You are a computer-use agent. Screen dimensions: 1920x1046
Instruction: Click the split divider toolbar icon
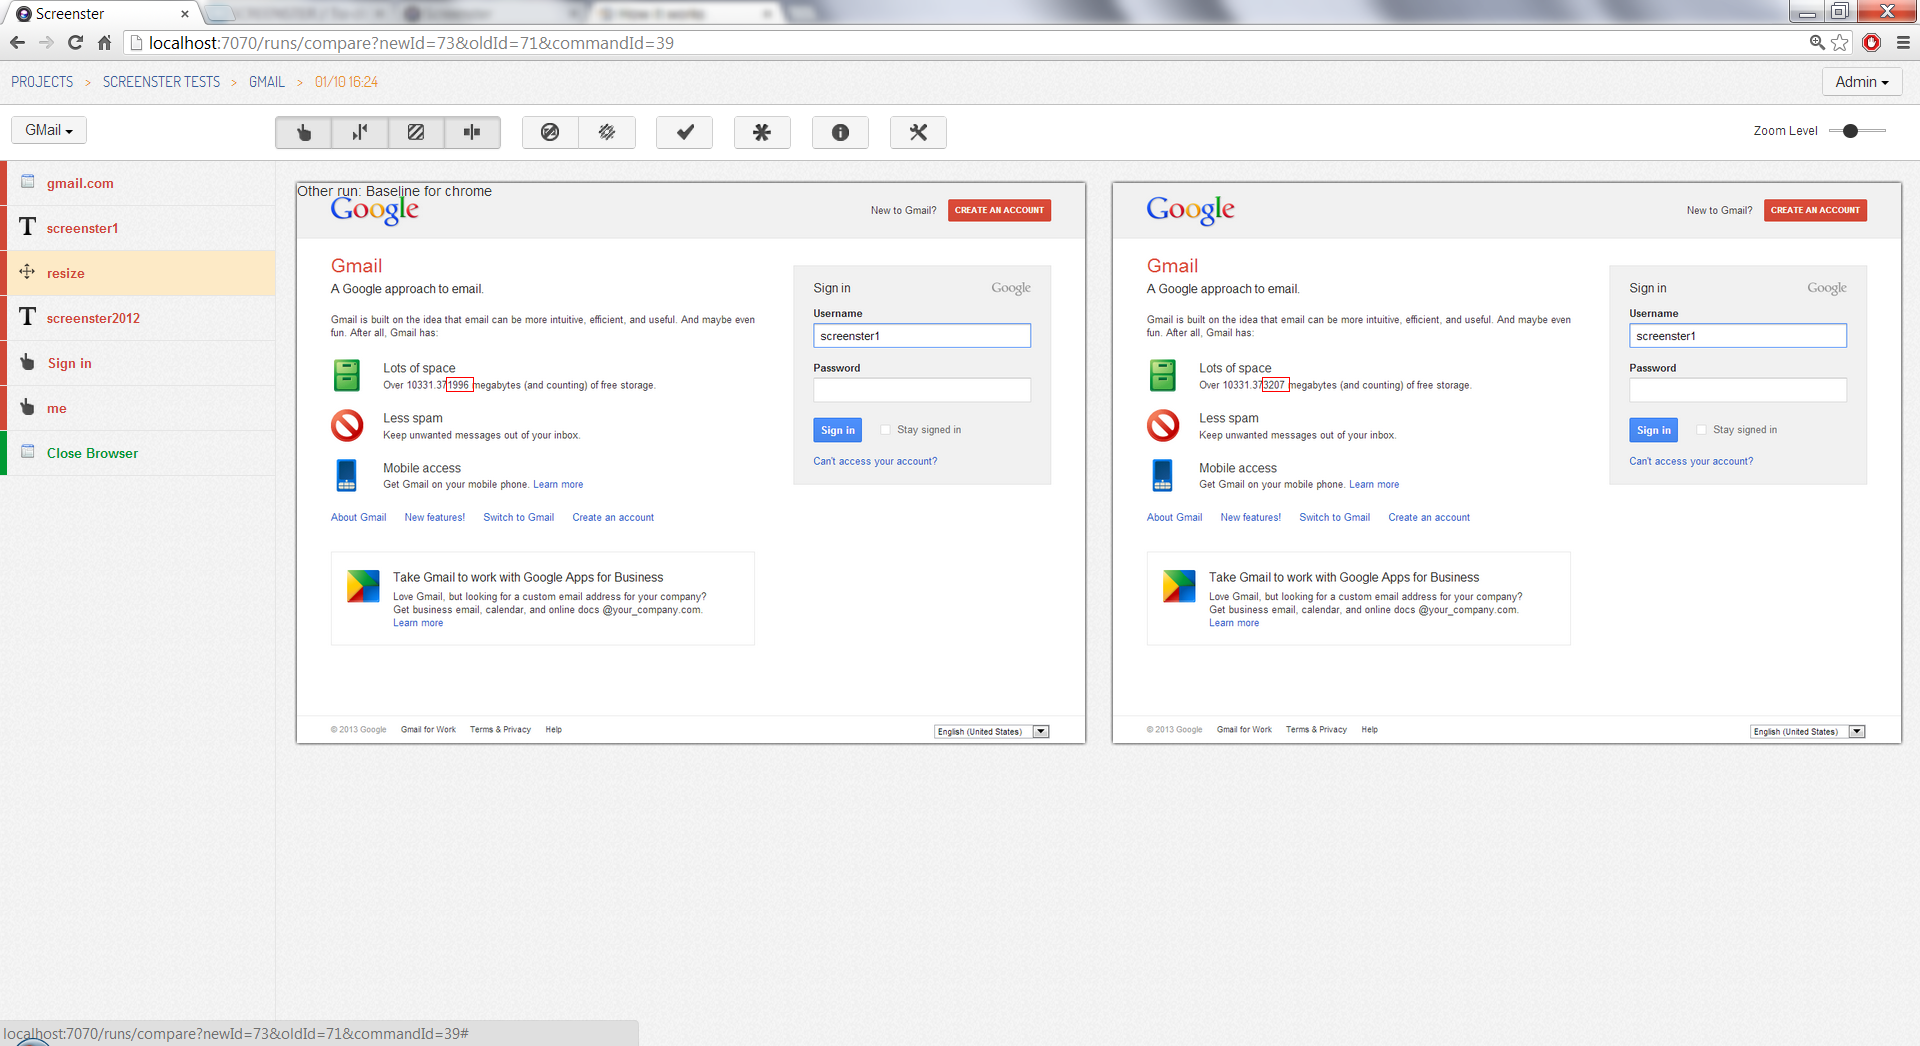pos(472,132)
